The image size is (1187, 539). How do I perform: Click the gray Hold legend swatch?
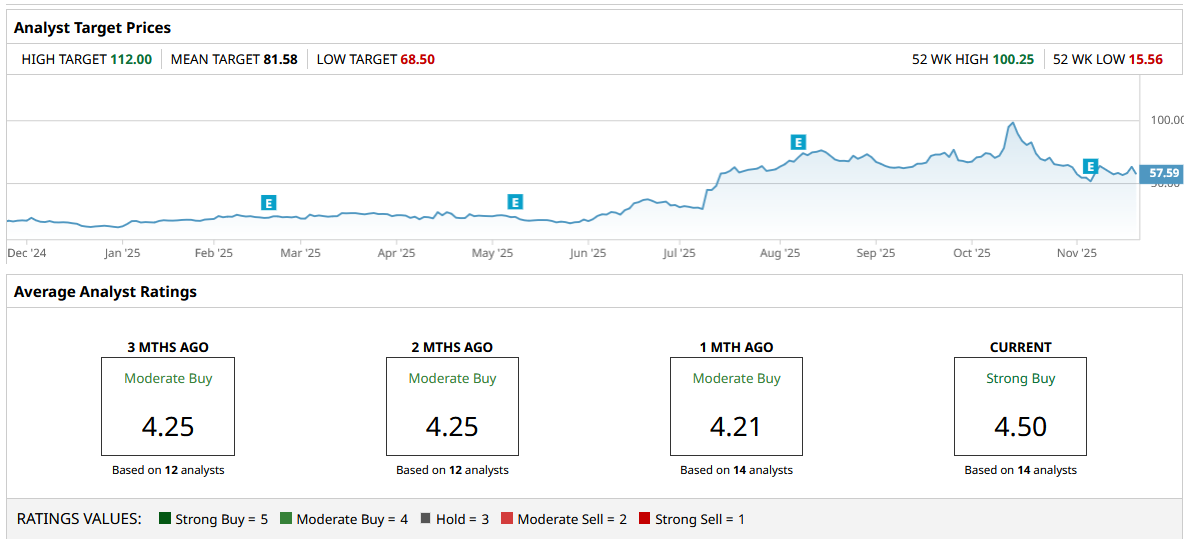(x=426, y=519)
